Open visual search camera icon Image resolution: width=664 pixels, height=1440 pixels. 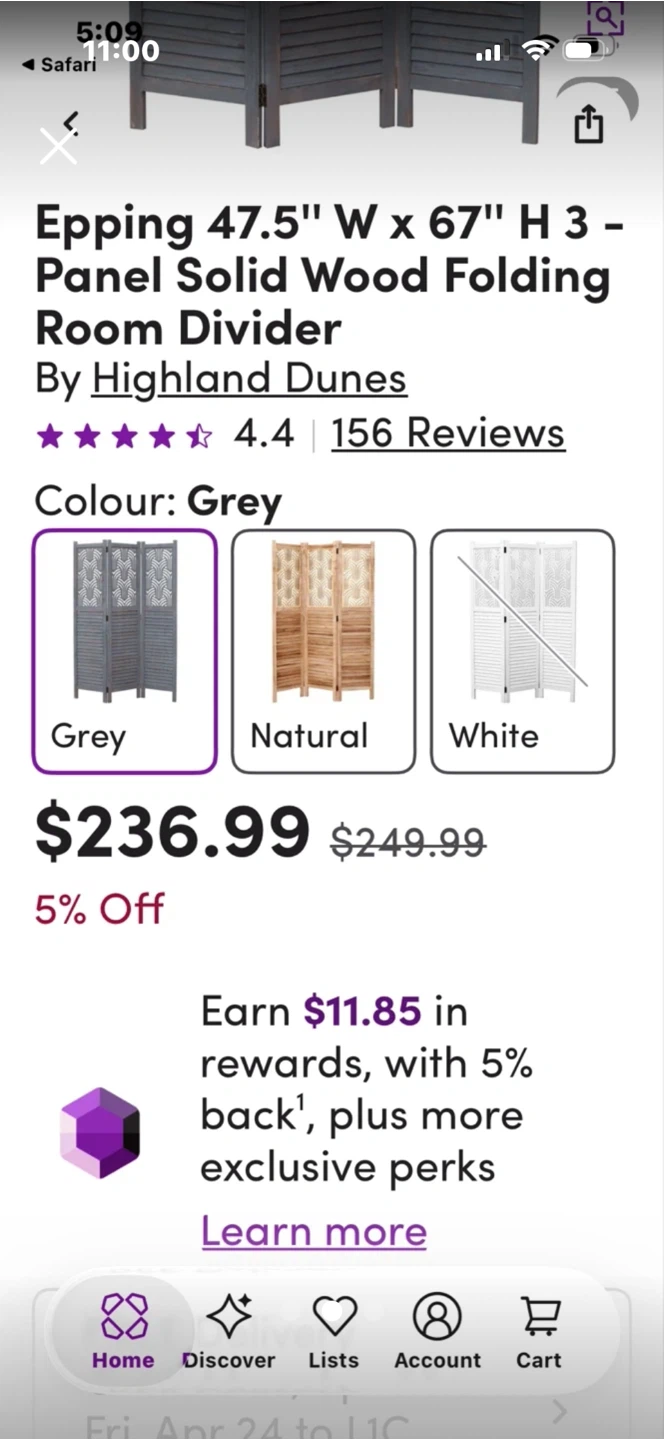[605, 18]
